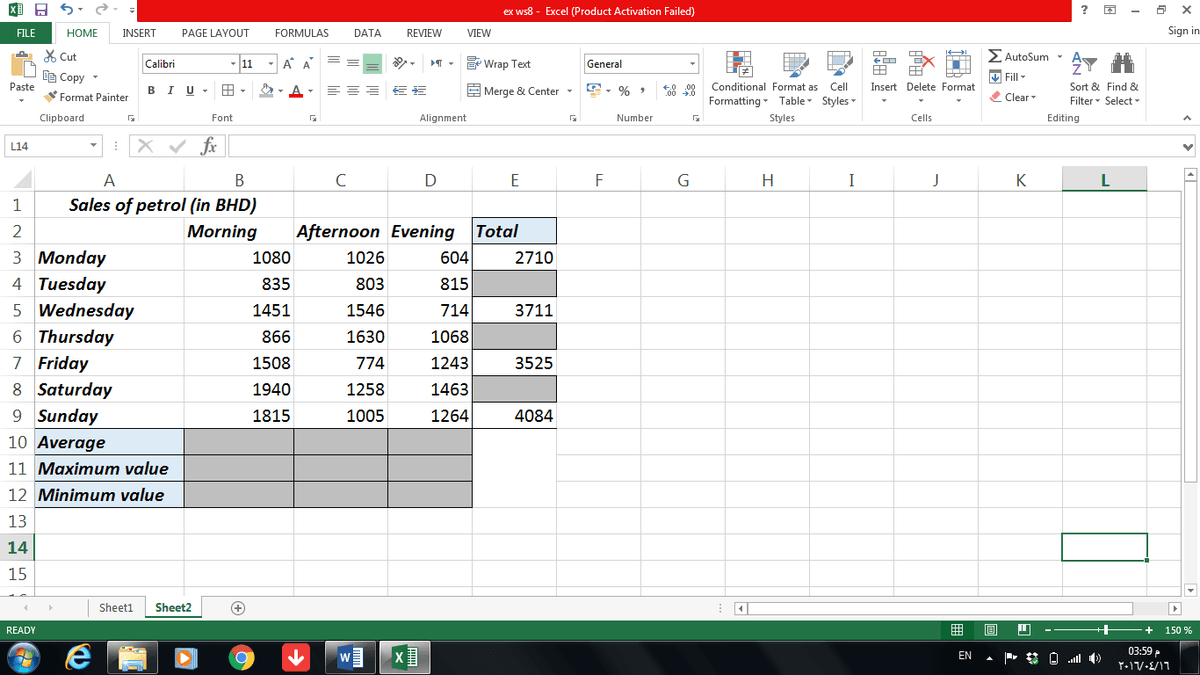Click the Cut scissors icon
Viewport: 1200px width, 675px height.
coord(51,57)
